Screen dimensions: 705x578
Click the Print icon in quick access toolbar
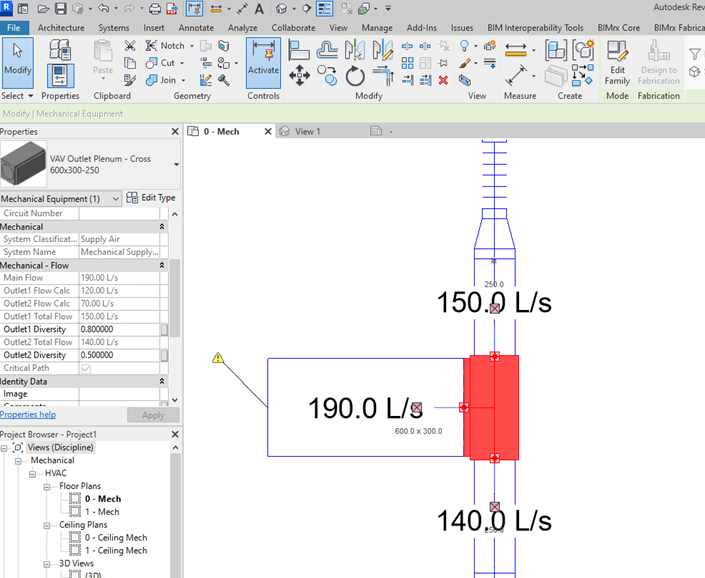(155, 9)
